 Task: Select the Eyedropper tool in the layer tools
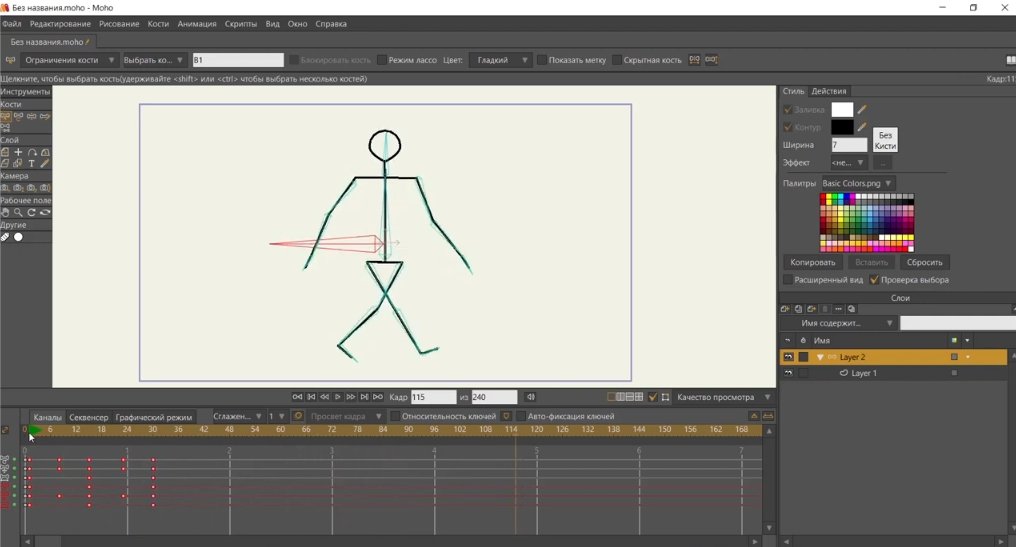pos(45,163)
